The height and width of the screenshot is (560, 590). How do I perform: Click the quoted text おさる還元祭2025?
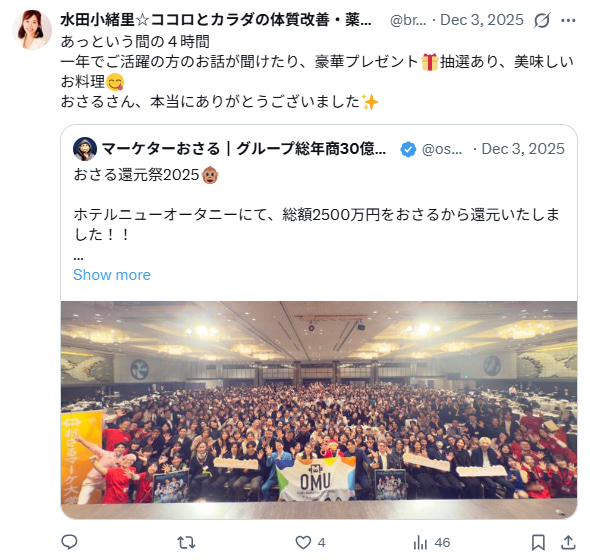136,175
